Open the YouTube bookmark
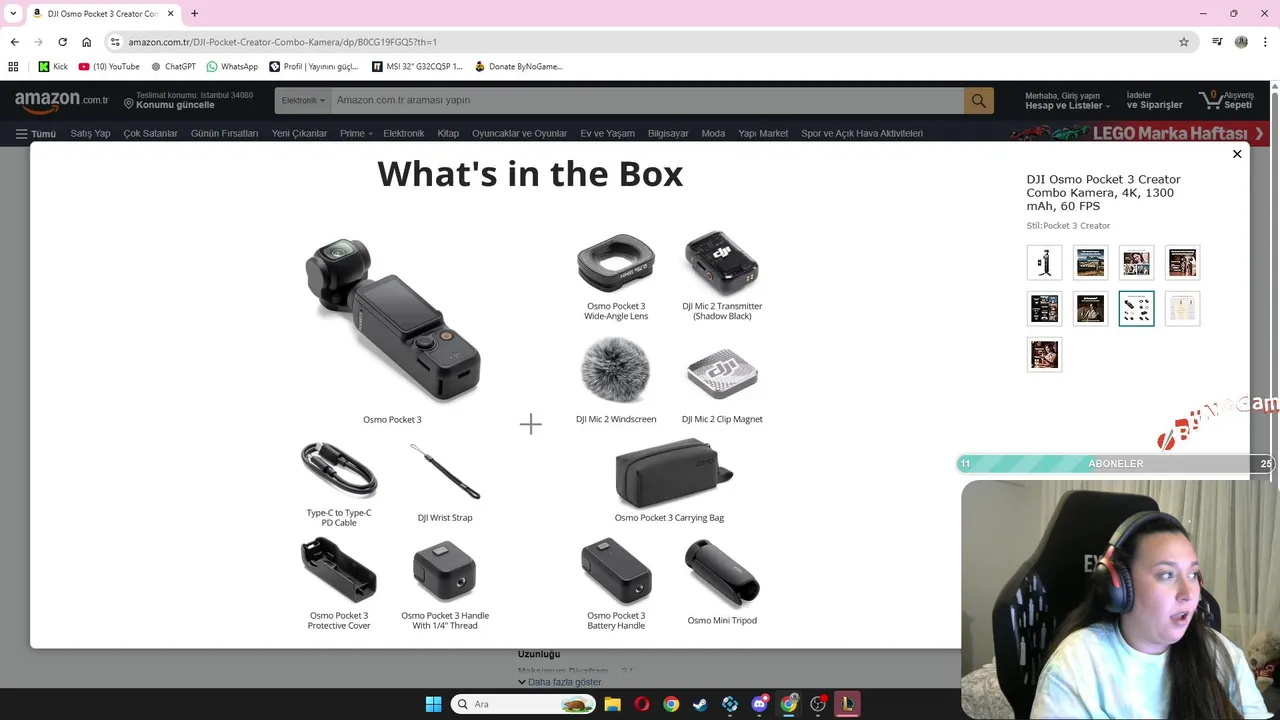This screenshot has height=720, width=1280. 109,67
